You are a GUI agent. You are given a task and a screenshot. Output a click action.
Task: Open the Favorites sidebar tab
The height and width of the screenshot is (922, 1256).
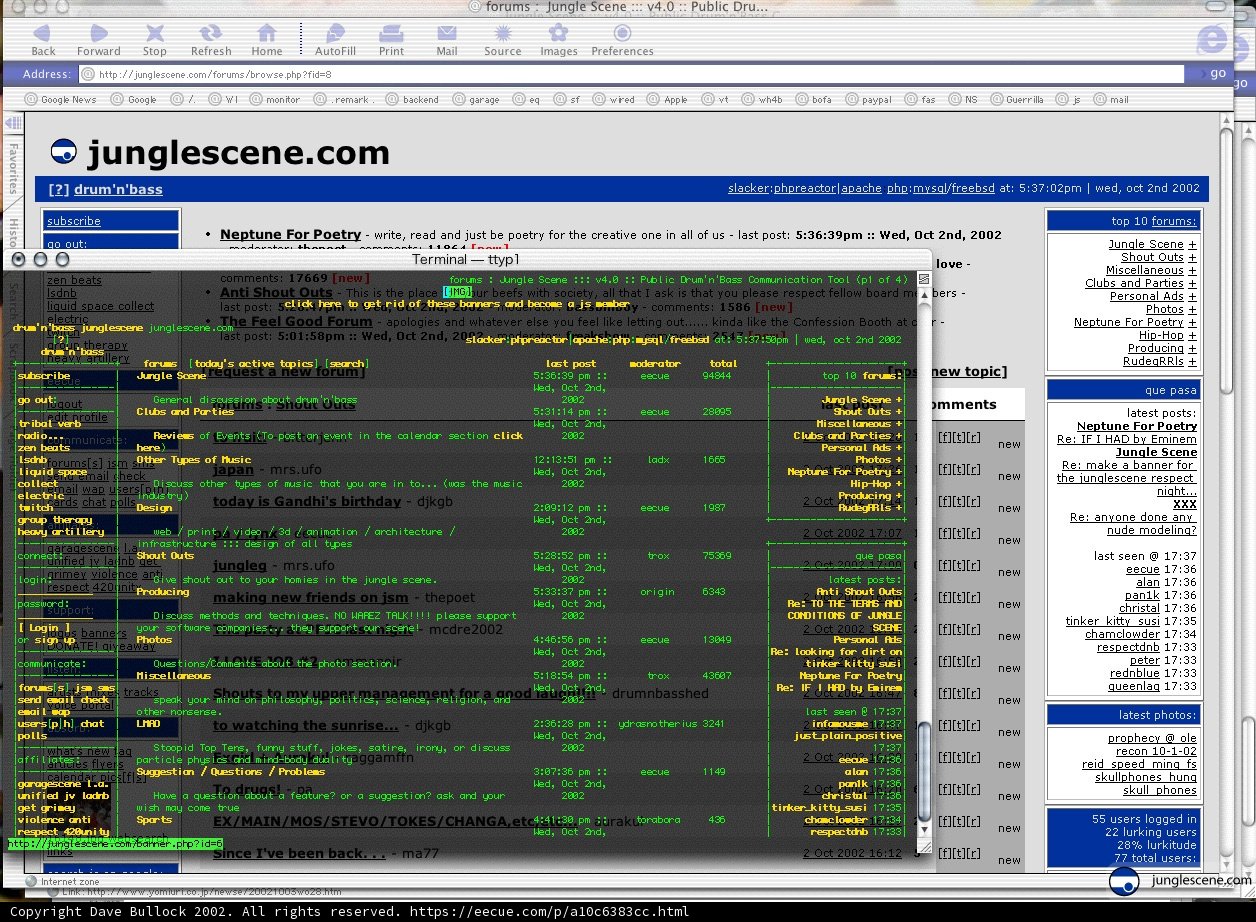(x=13, y=167)
